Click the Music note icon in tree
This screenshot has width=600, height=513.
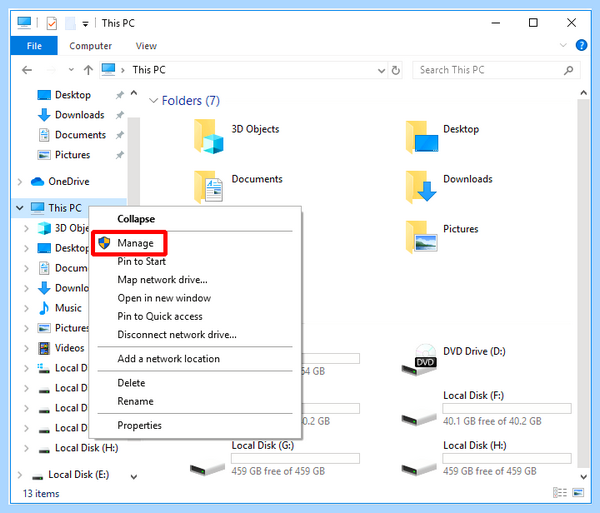[x=44, y=308]
